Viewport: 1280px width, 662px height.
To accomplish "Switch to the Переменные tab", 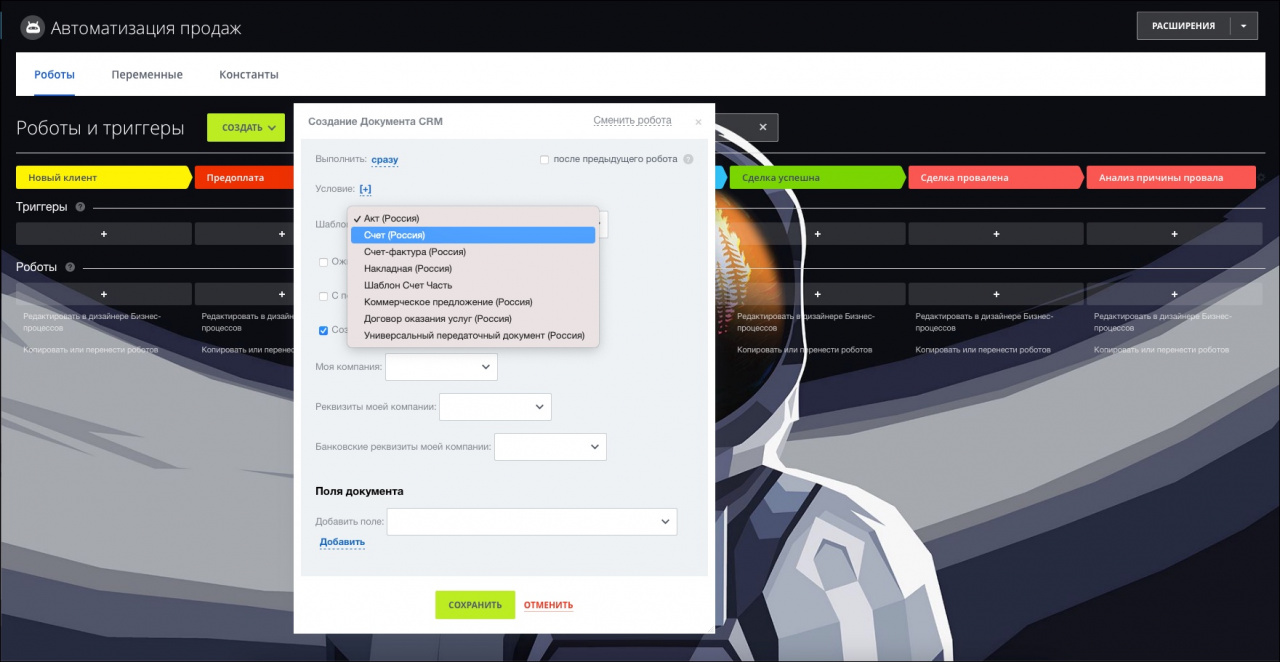I will 147,75.
